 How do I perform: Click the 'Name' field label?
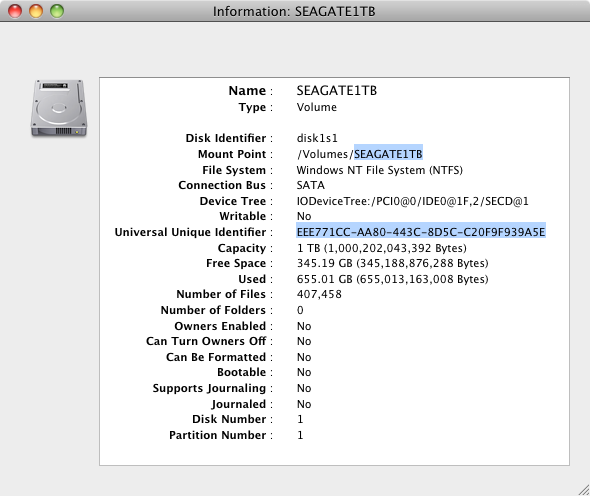coord(247,91)
